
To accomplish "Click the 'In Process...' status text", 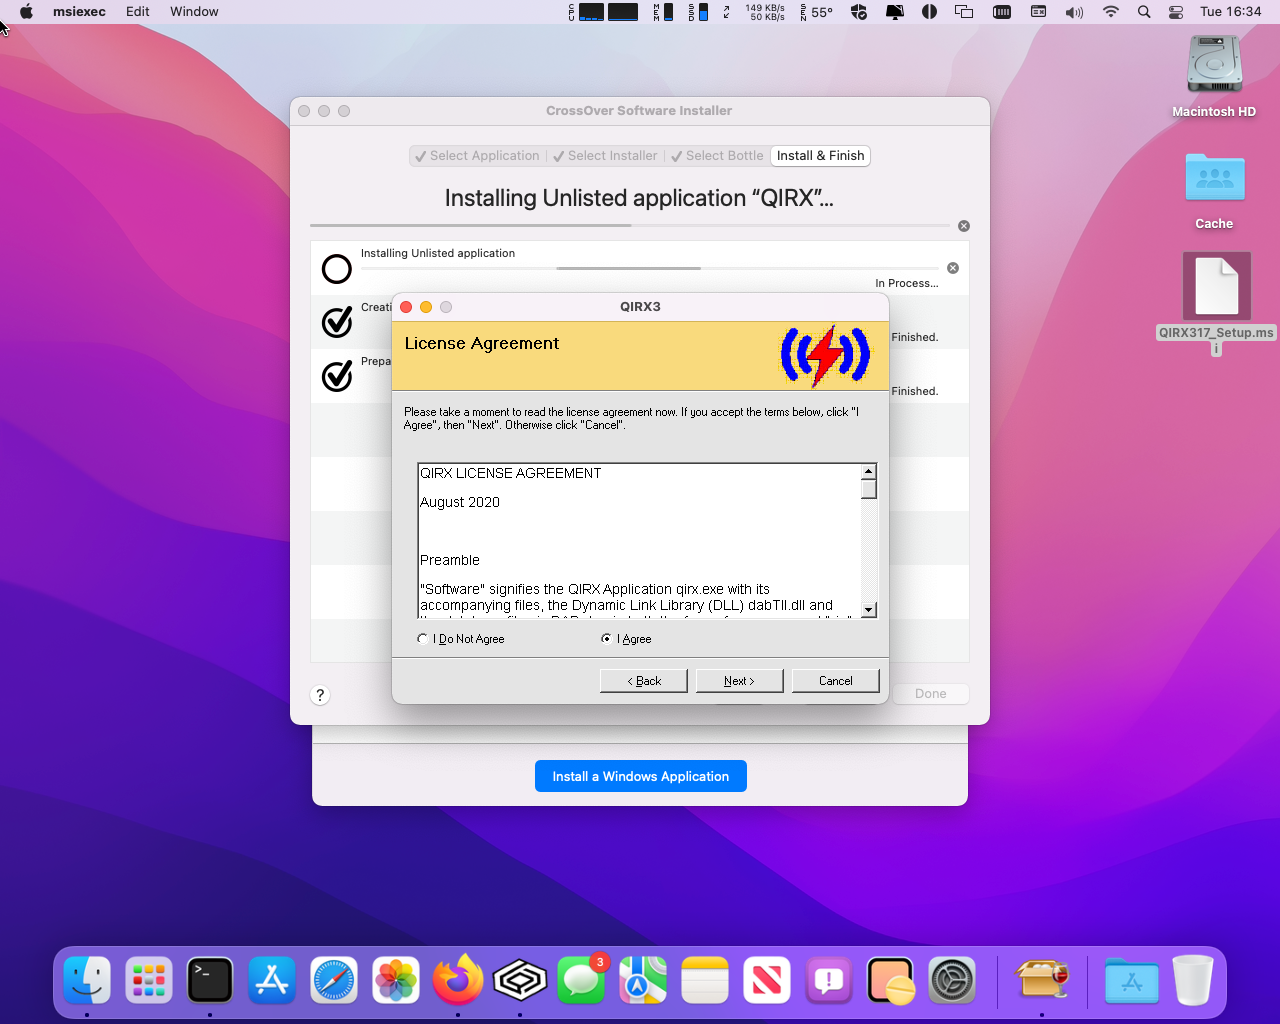I will point(906,283).
